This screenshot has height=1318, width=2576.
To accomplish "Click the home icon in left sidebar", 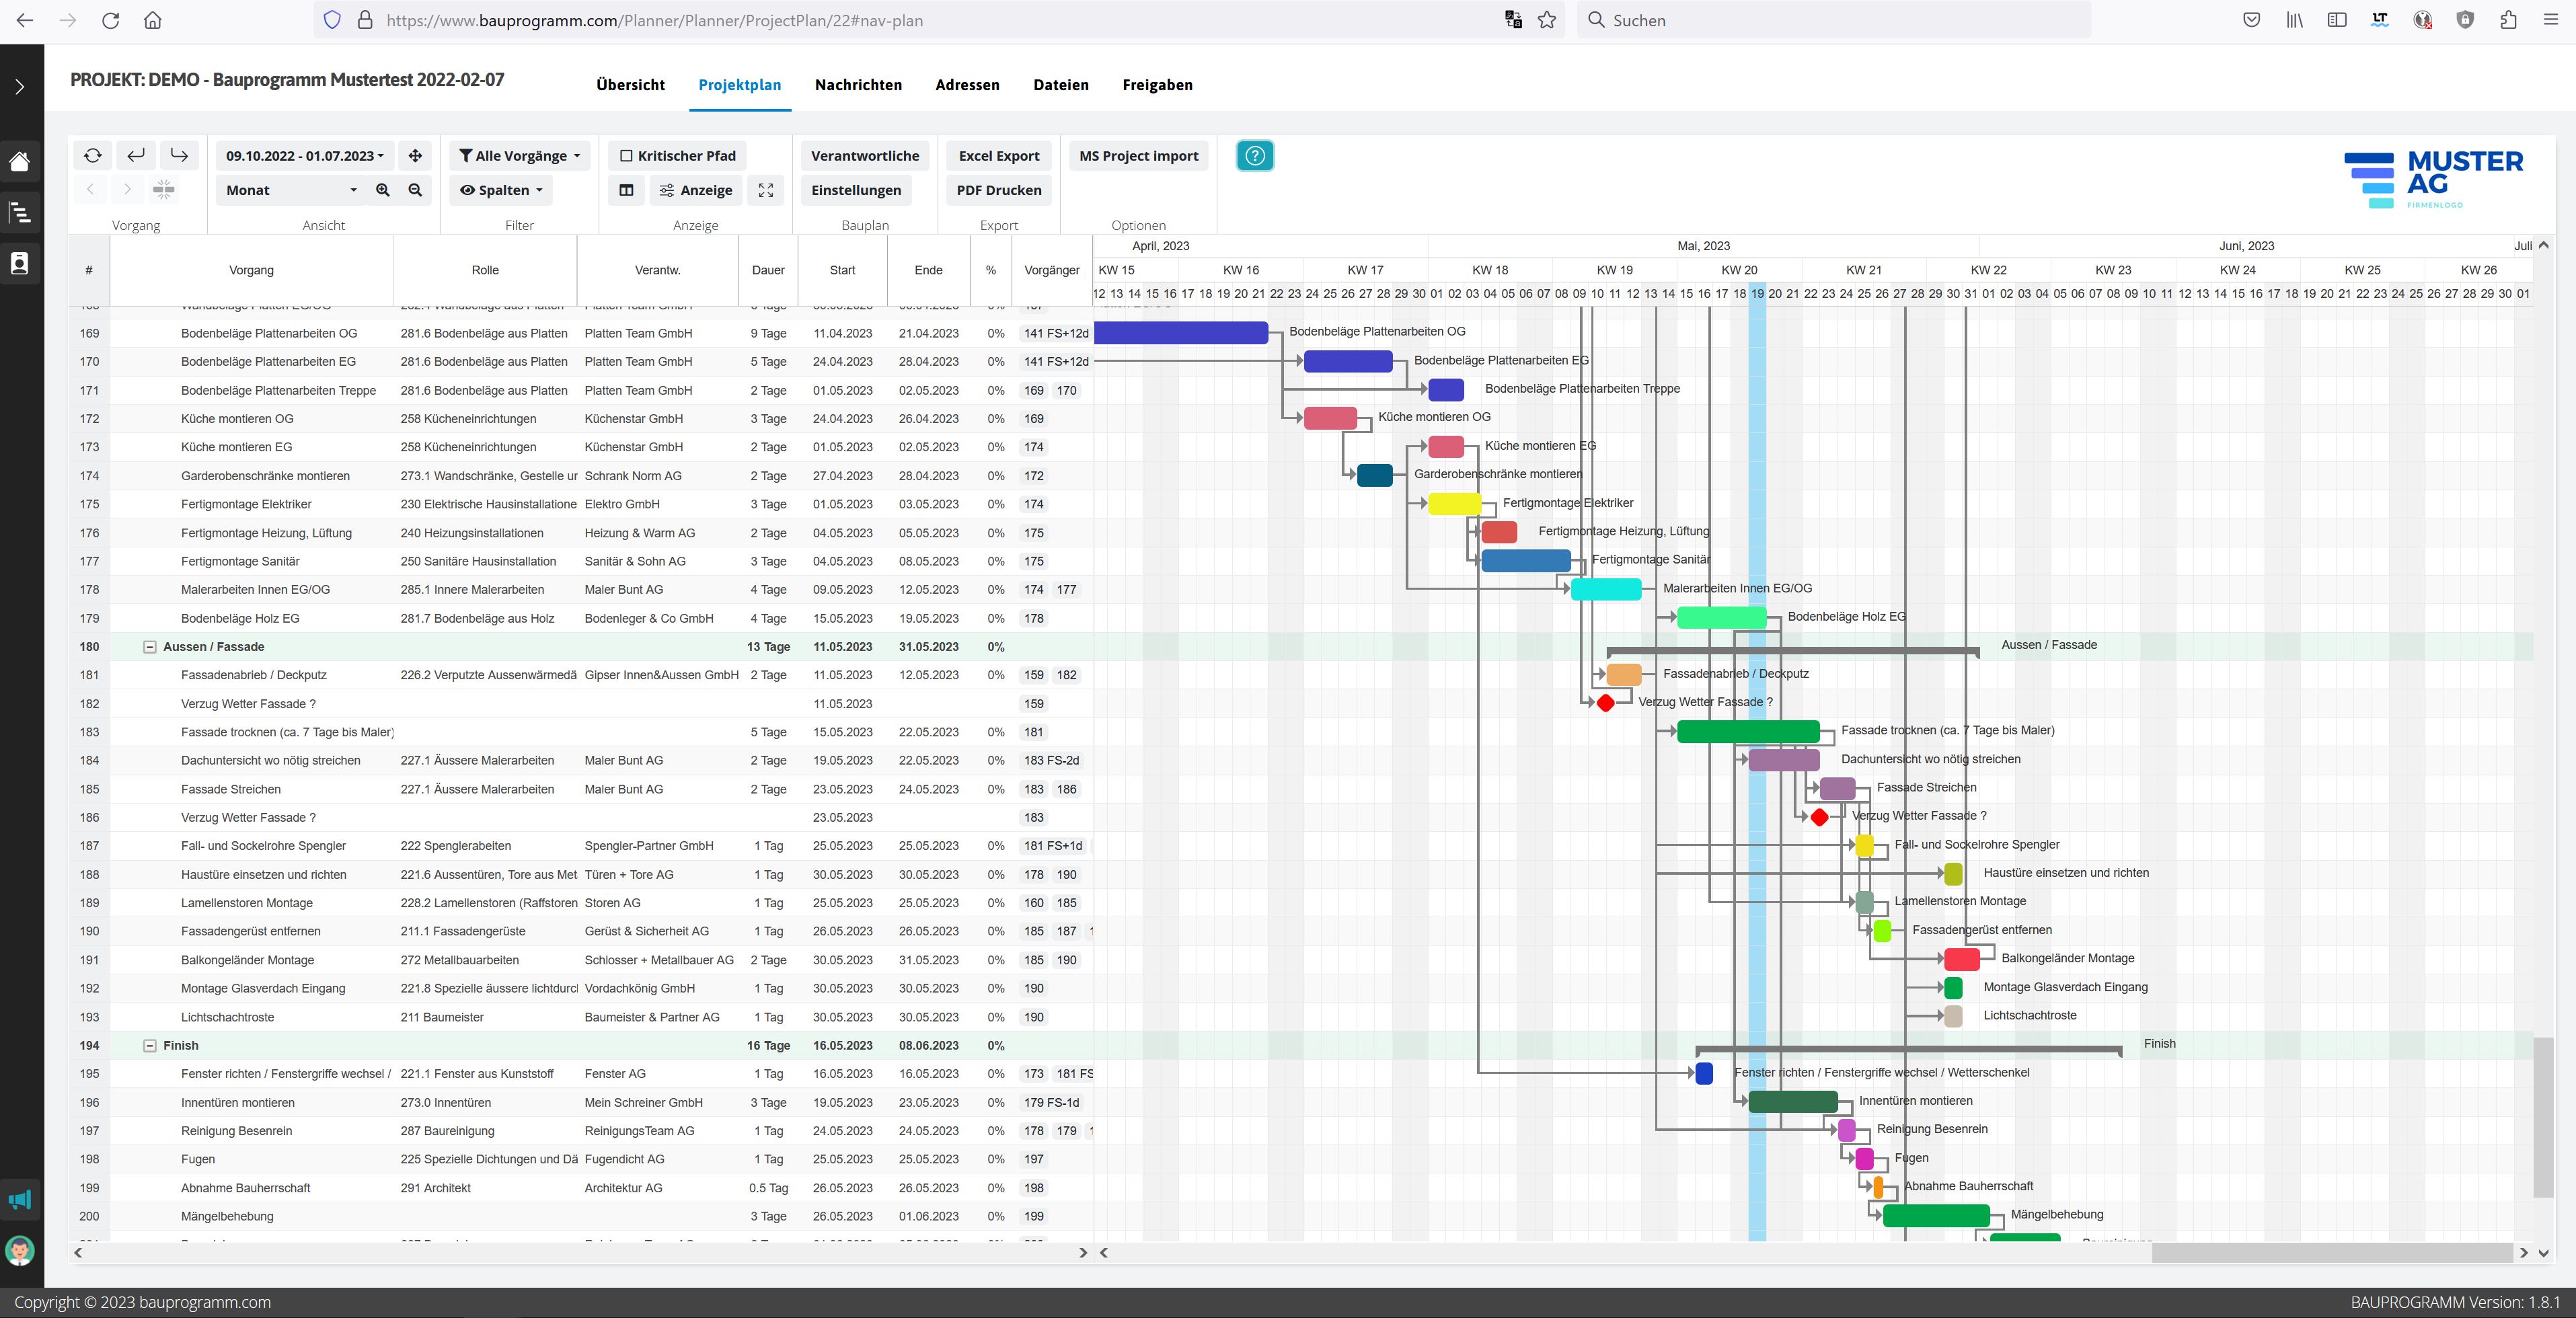I will pos(19,161).
